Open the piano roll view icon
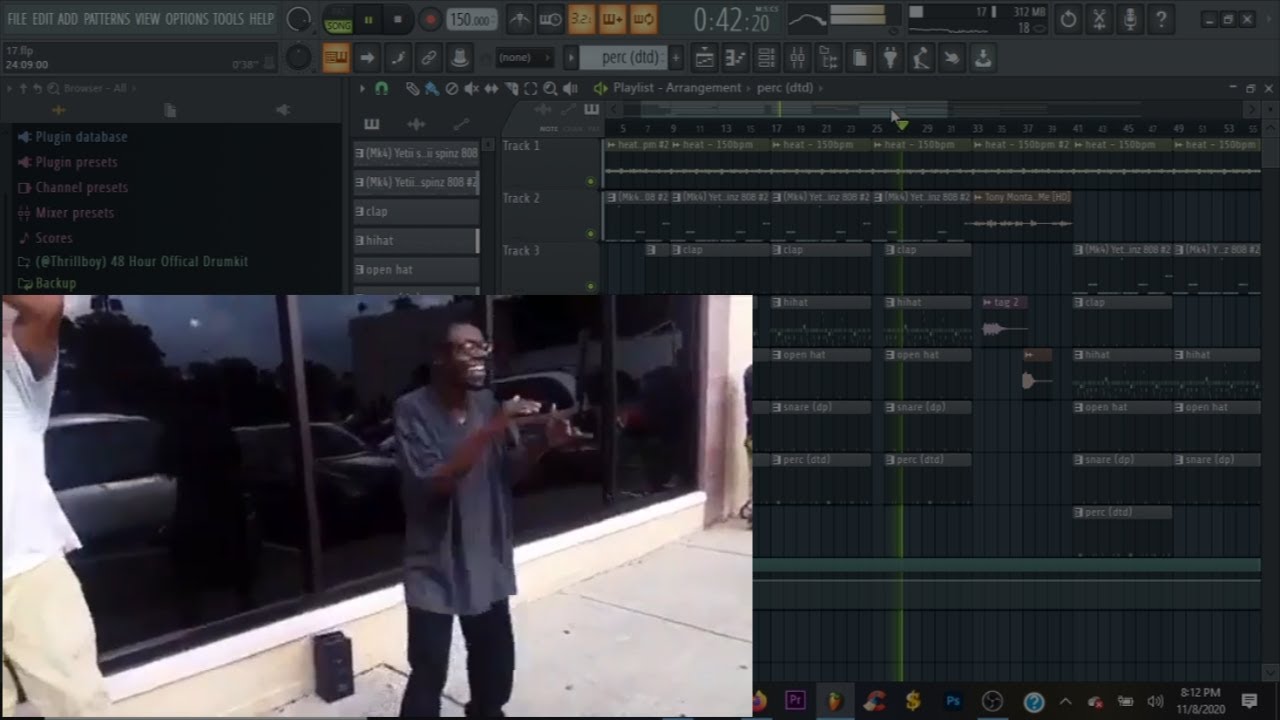Screen dimensions: 1280x720 [x=735, y=58]
